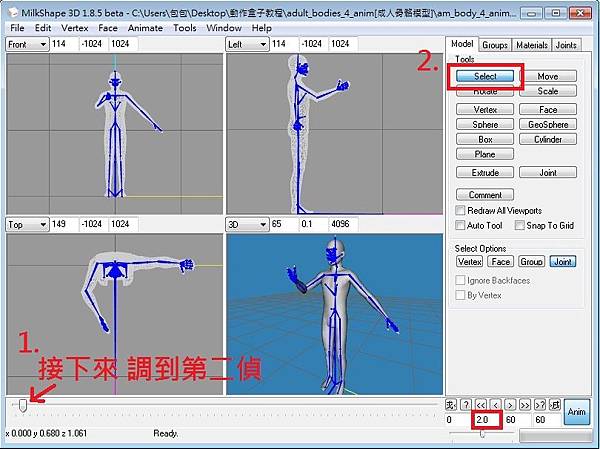Open the Edit menu
600x449 pixels.
tap(43, 28)
